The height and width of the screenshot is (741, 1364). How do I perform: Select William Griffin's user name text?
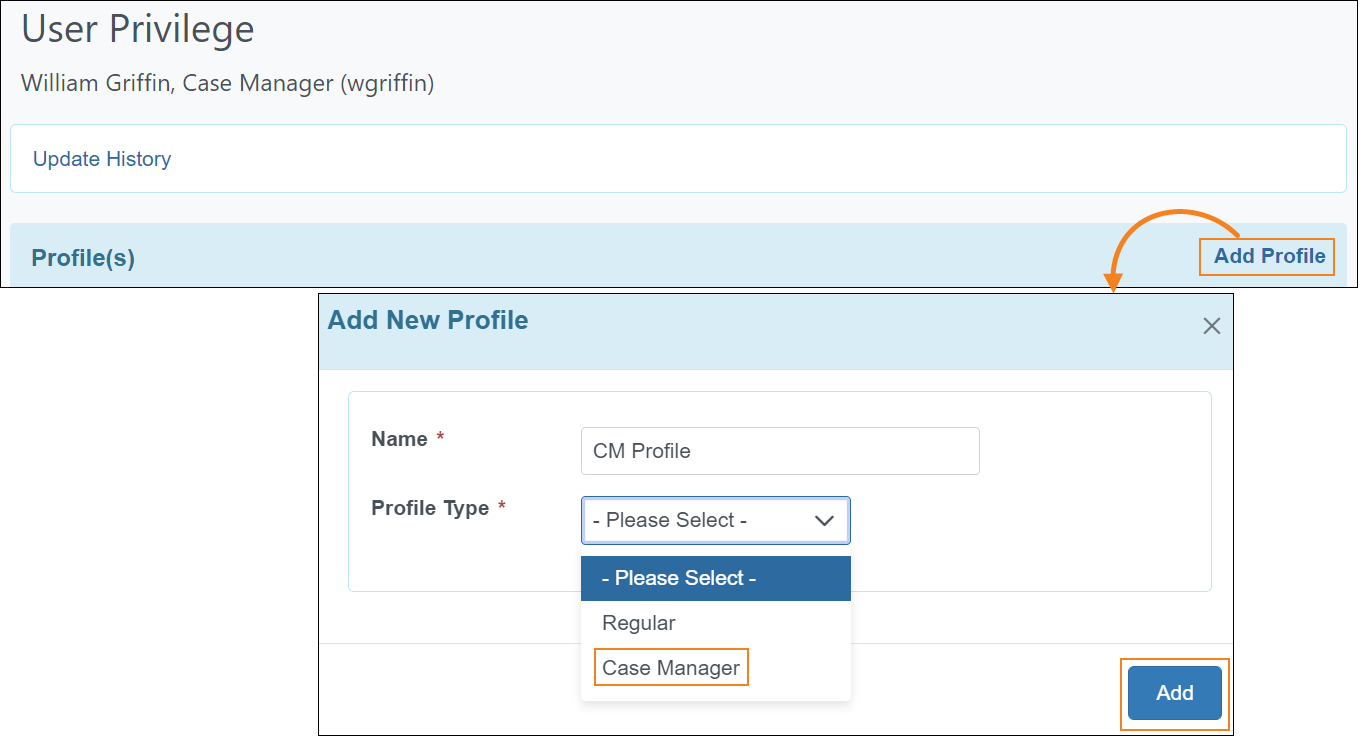tap(227, 83)
